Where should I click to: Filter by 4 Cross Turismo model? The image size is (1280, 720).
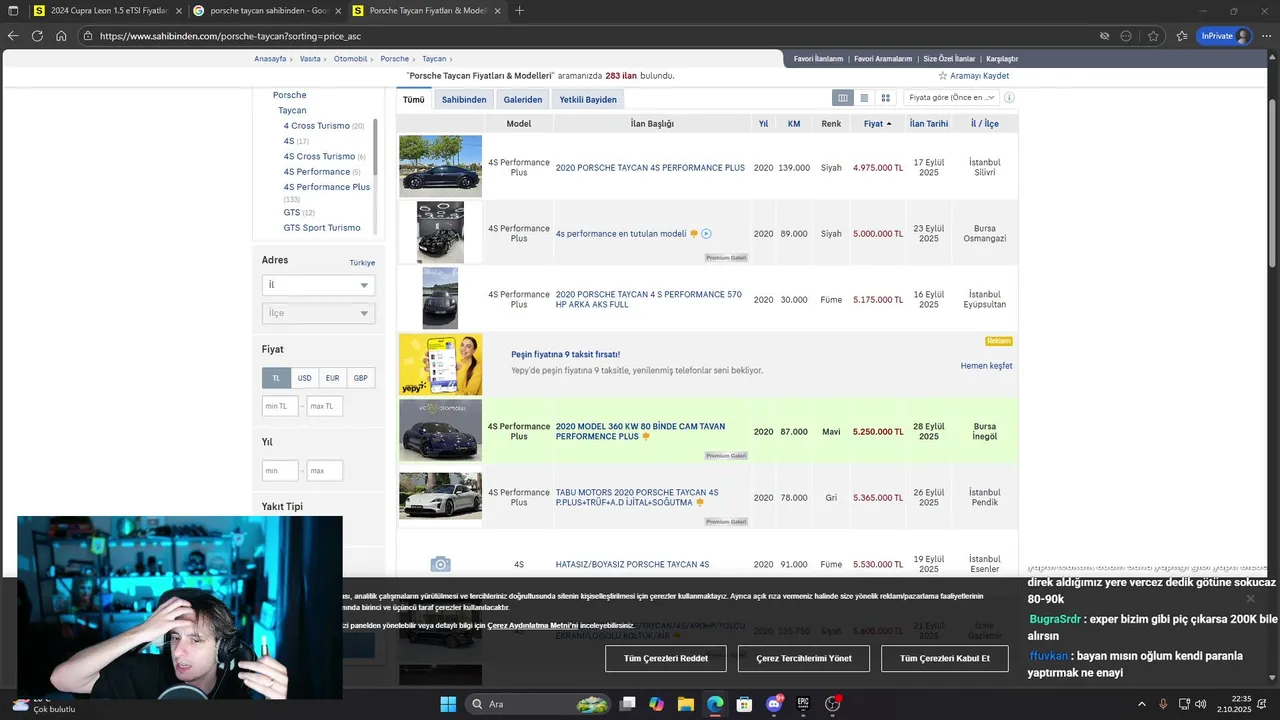317,126
